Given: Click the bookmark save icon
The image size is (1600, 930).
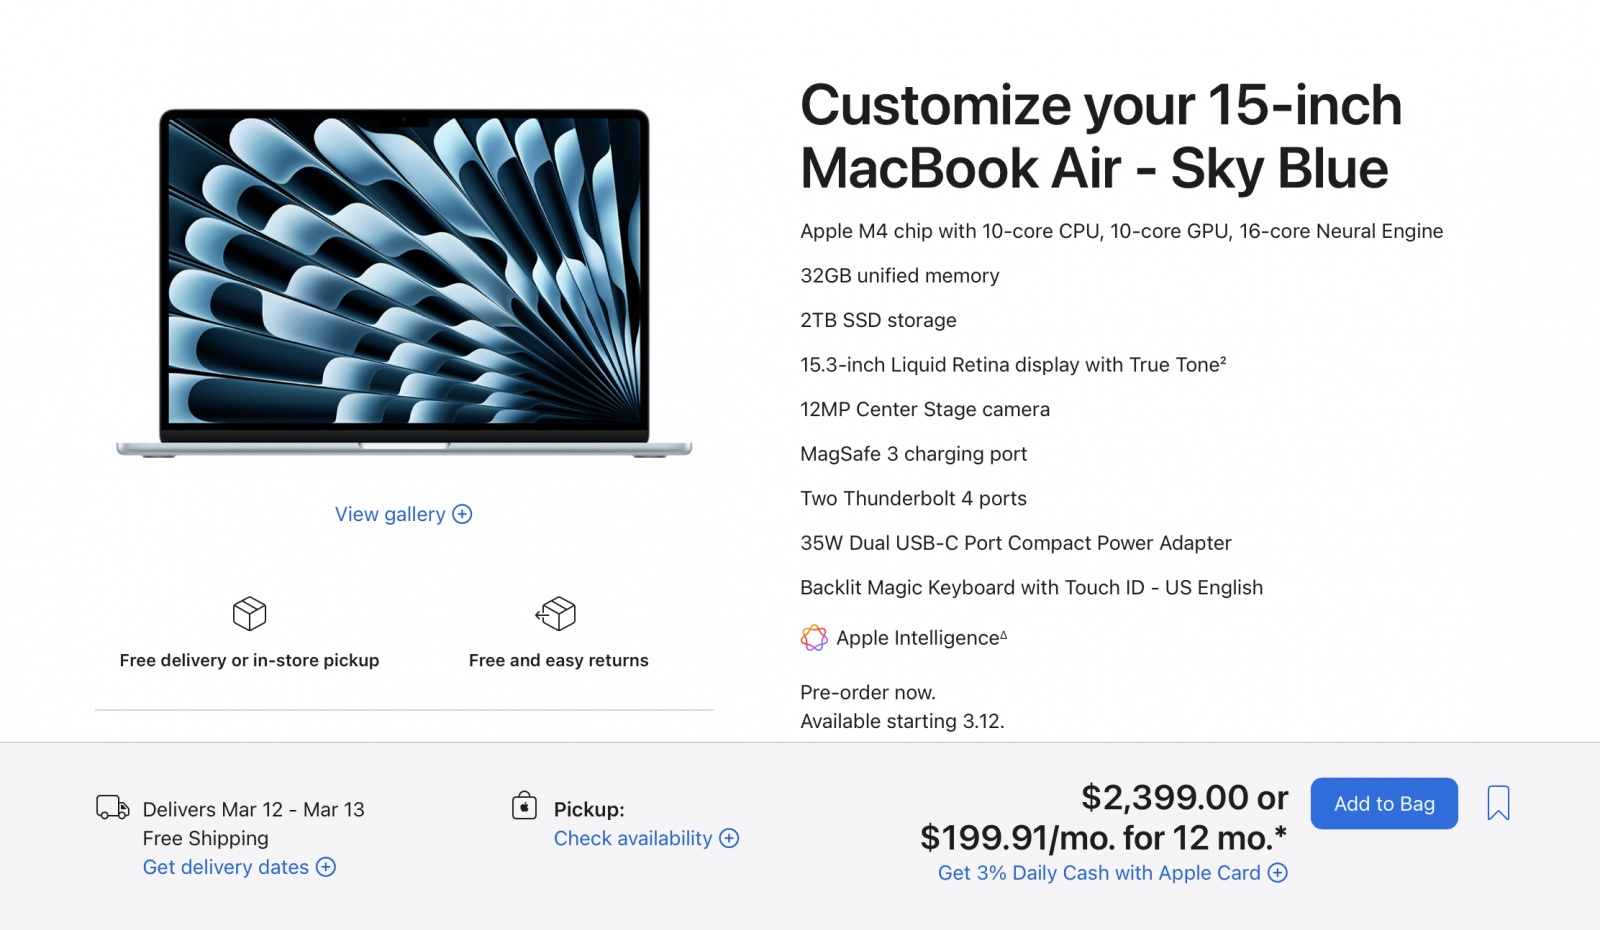Looking at the screenshot, I should (x=1498, y=803).
